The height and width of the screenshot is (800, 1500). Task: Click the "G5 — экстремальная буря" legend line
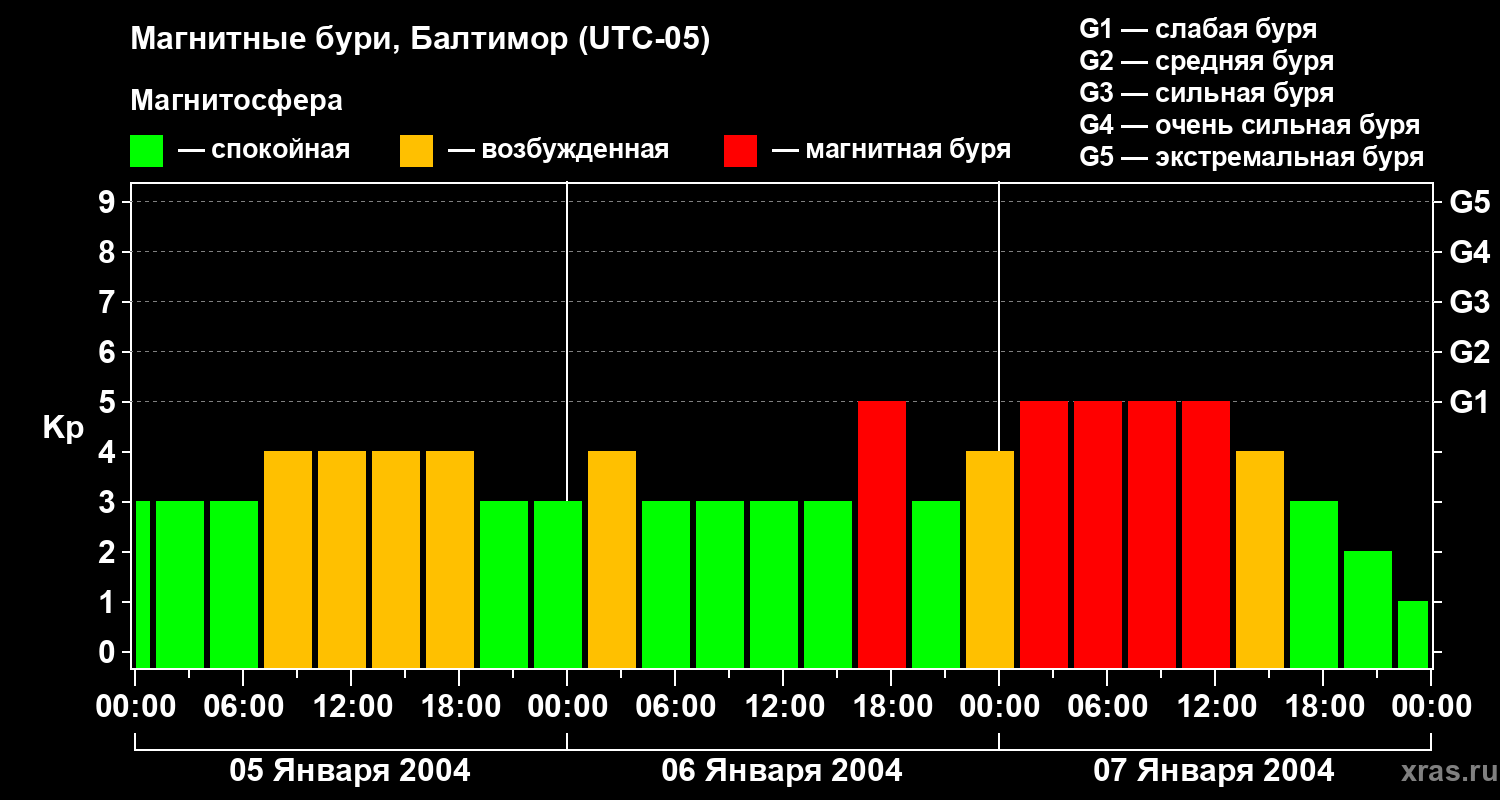(1252, 157)
